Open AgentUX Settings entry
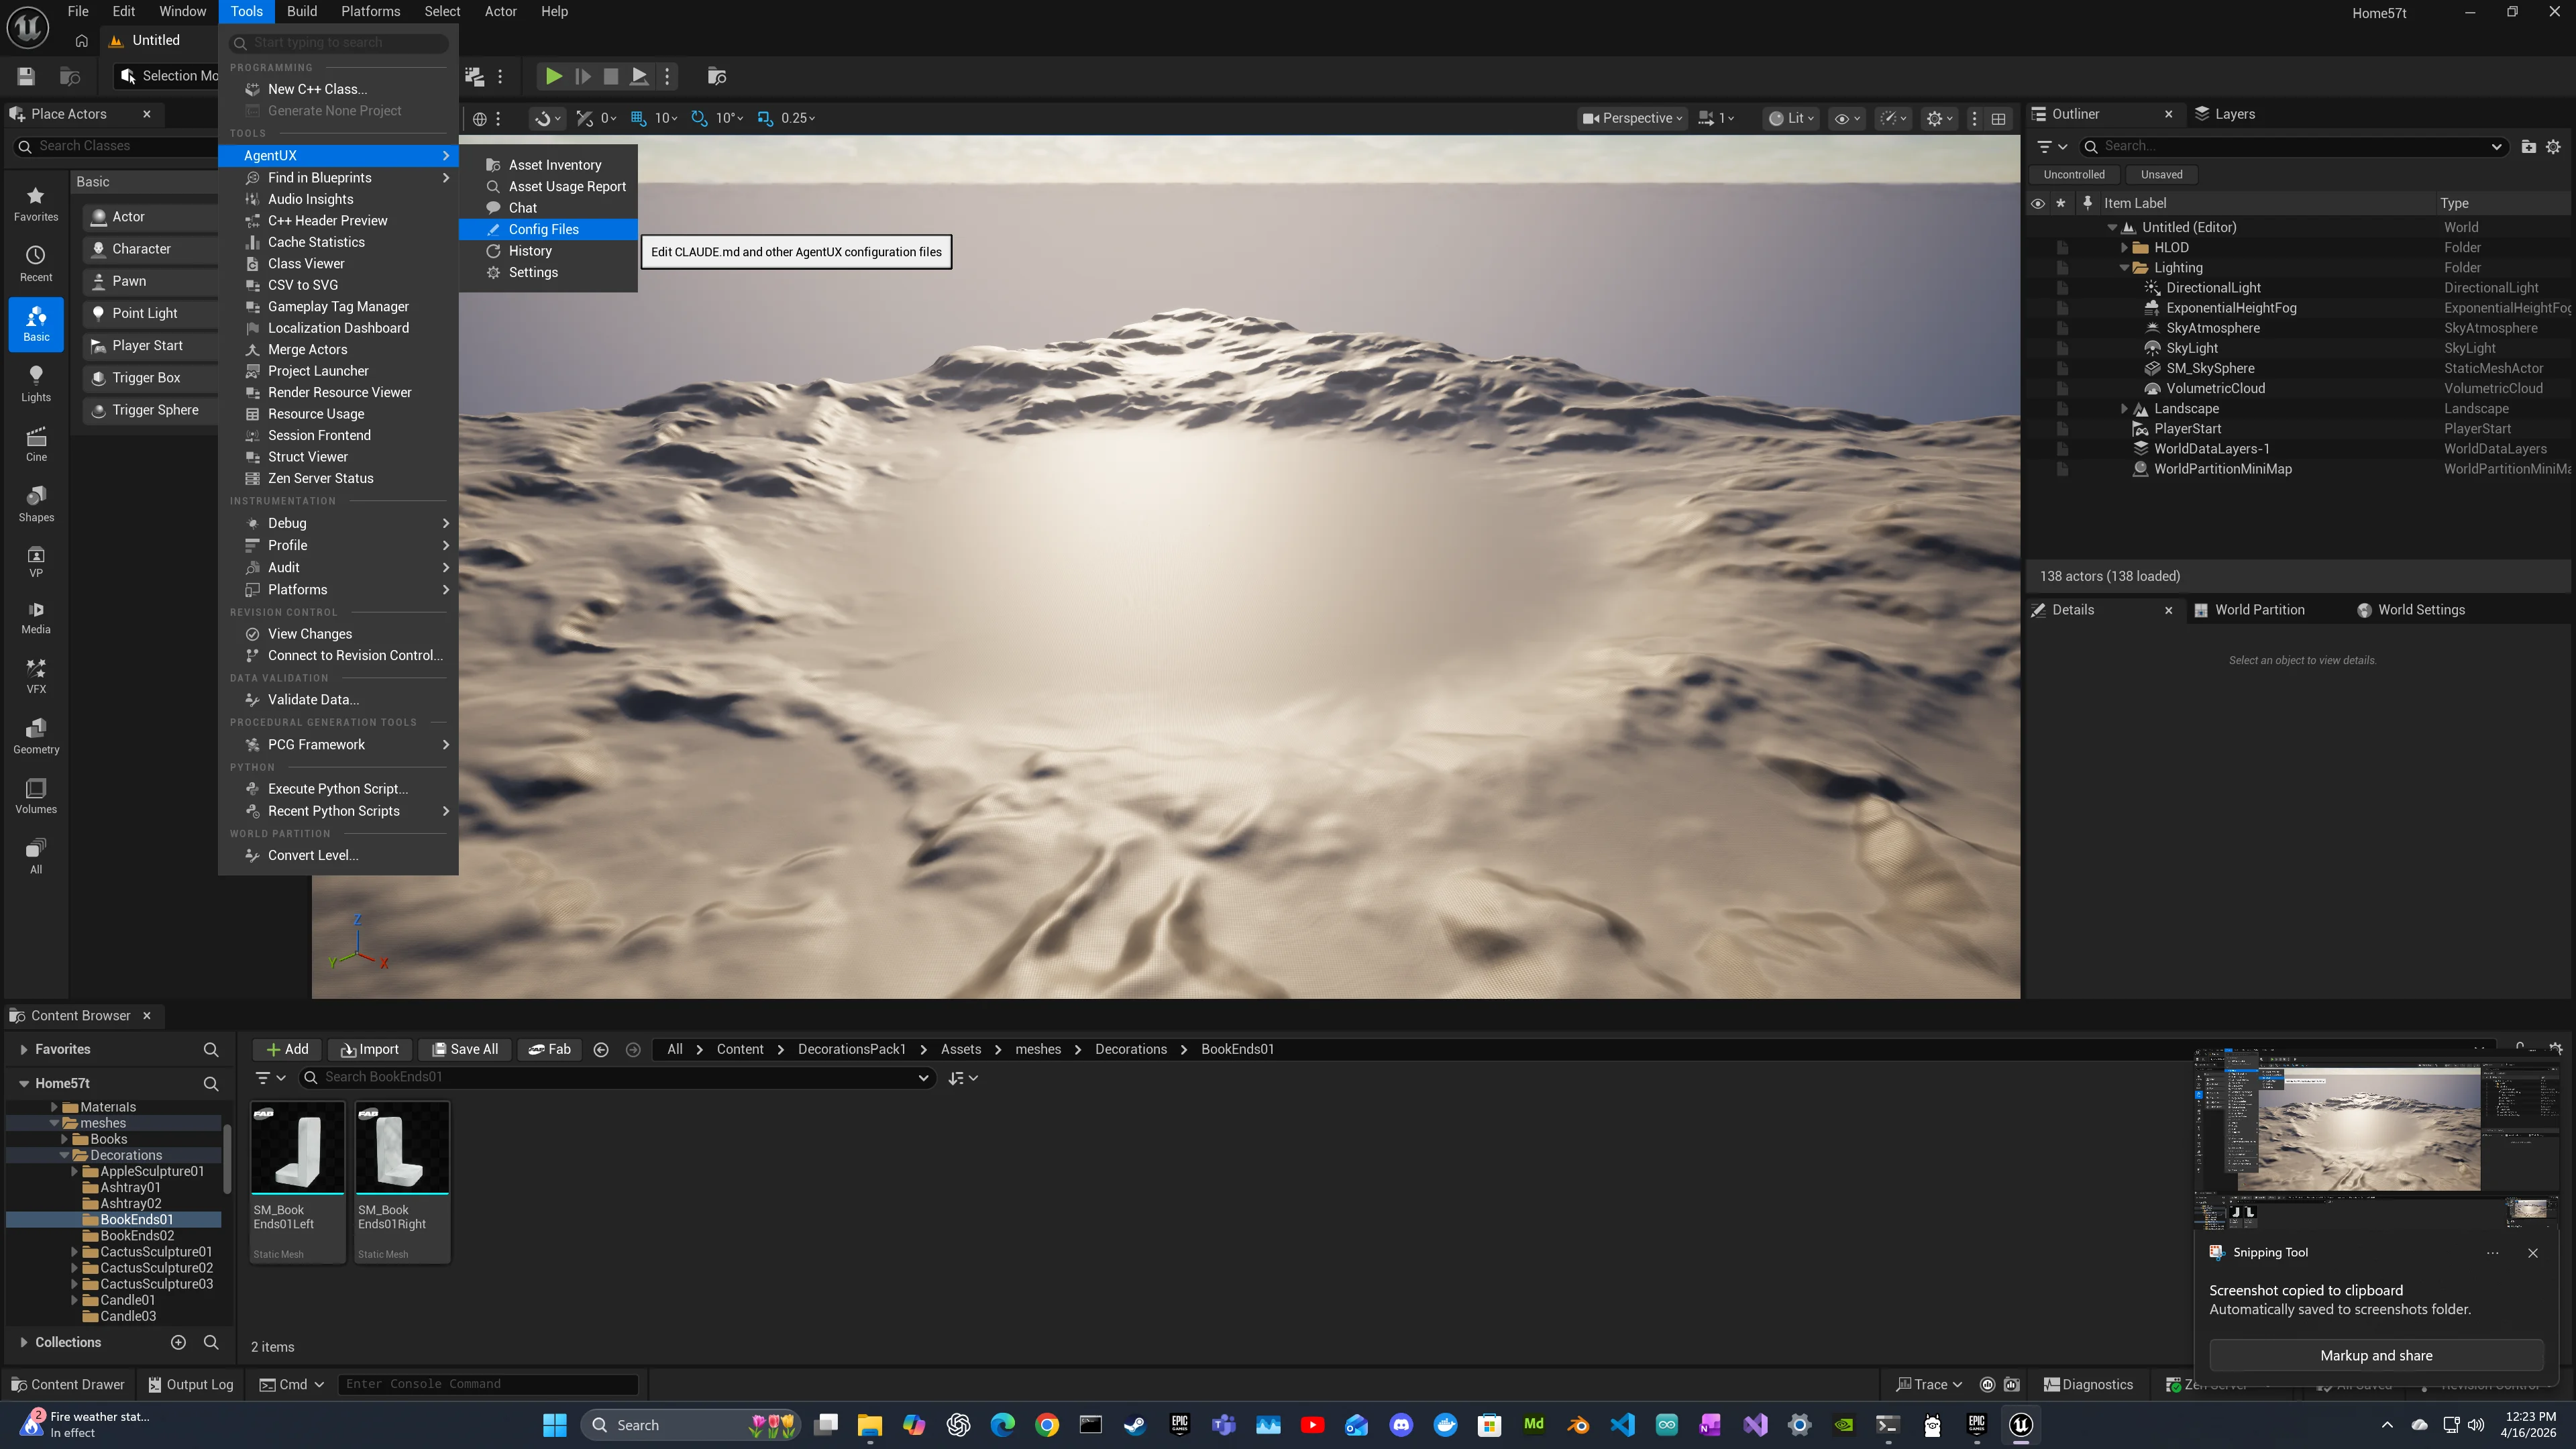The height and width of the screenshot is (1449, 2576). [x=548, y=272]
